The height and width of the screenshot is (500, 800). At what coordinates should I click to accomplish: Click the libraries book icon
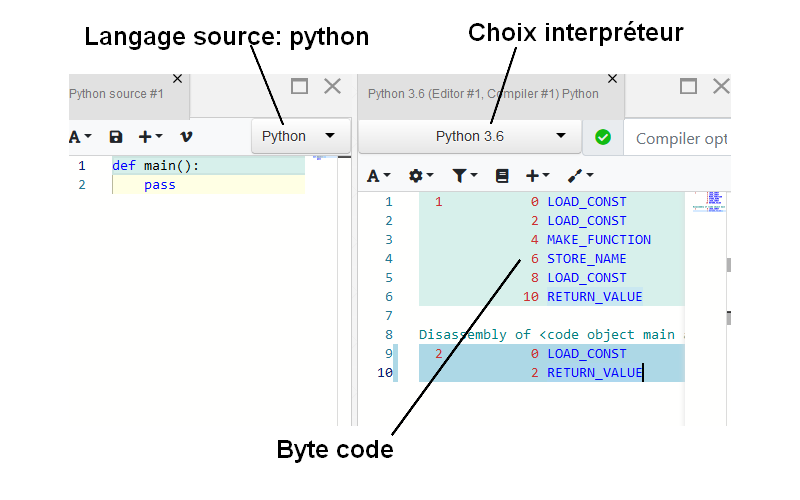[502, 175]
